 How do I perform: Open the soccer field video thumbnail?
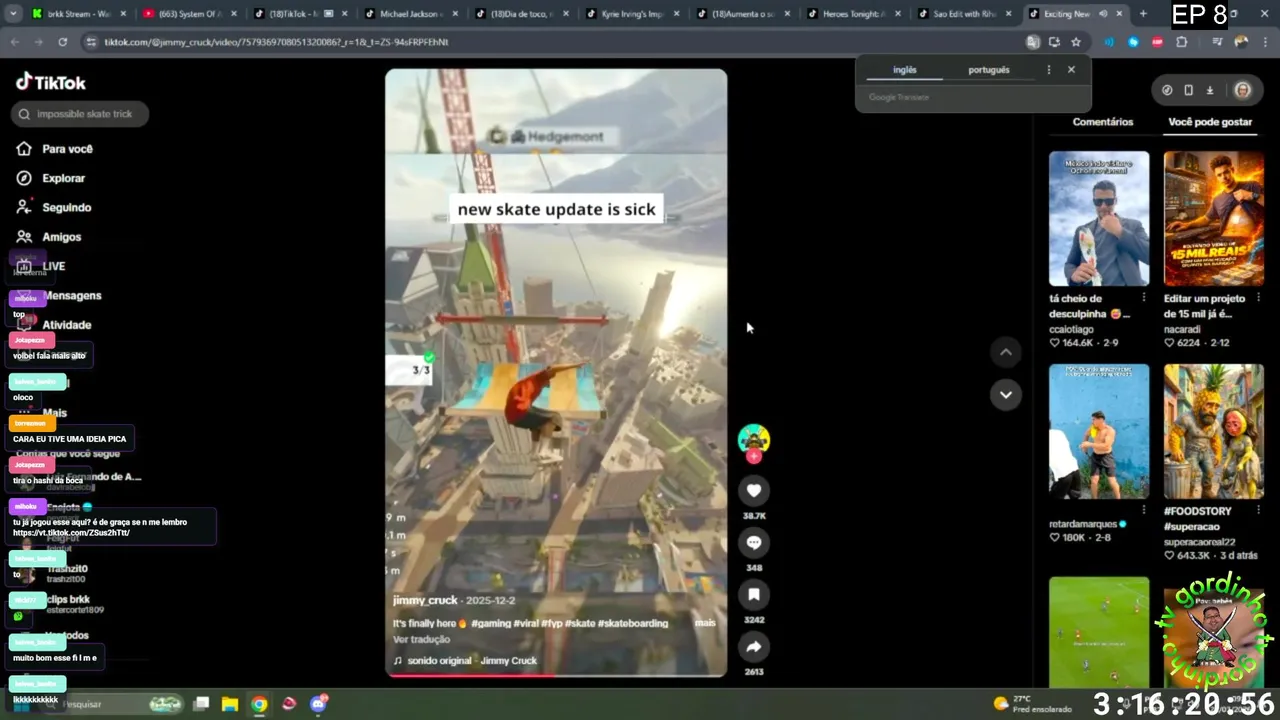(x=1099, y=630)
